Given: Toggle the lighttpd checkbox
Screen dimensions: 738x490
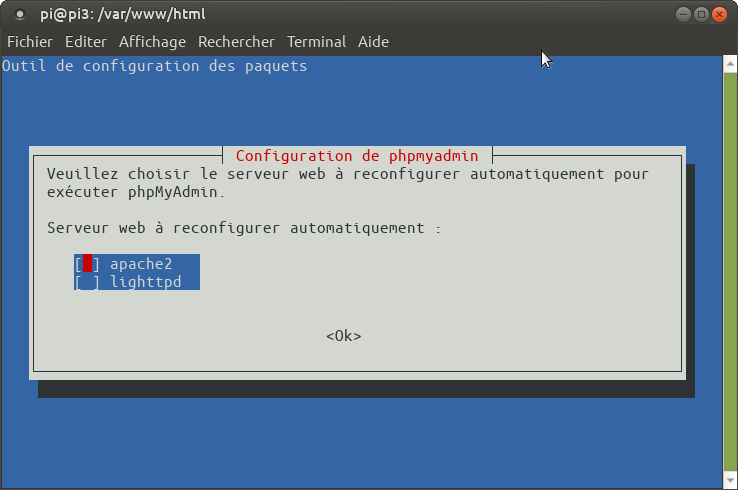Looking at the screenshot, I should pyautogui.click(x=88, y=282).
